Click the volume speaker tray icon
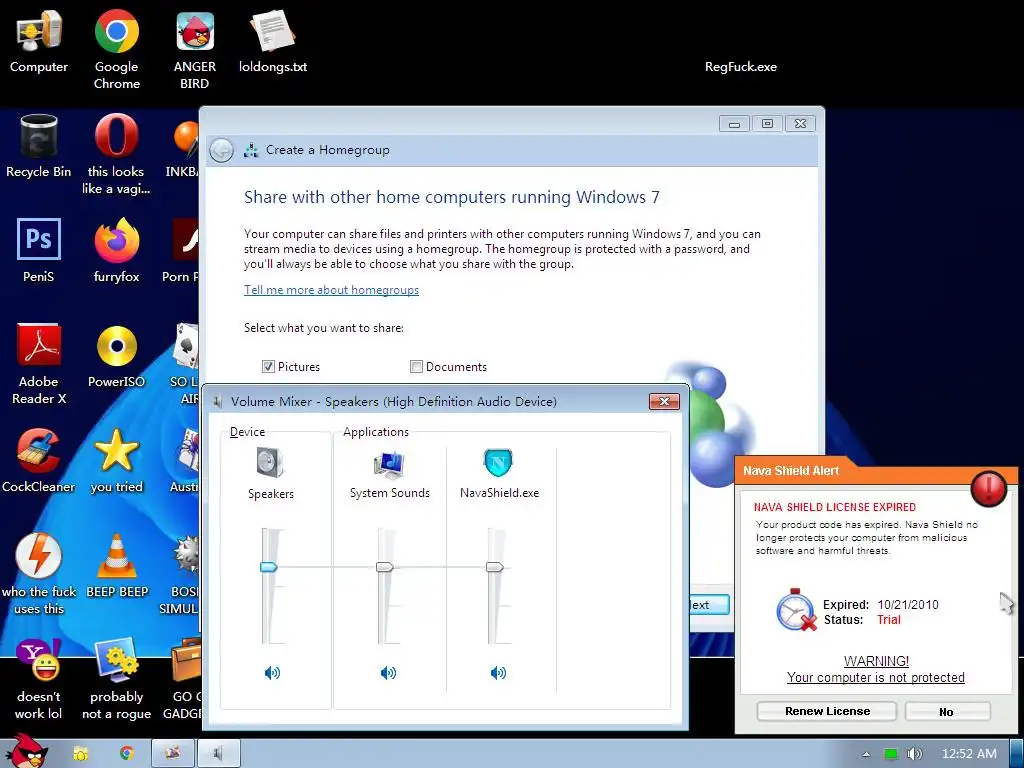 915,754
